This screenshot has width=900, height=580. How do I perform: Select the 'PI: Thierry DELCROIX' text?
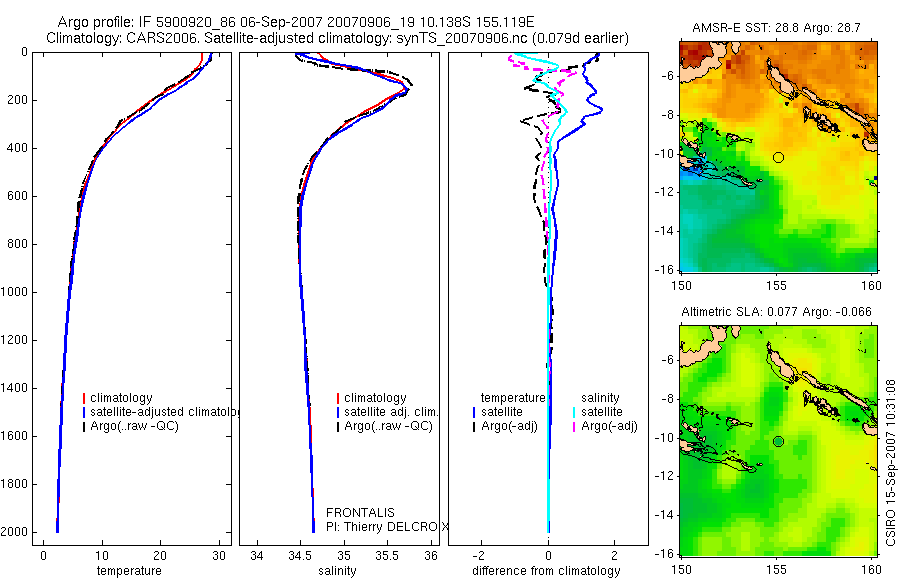pos(388,527)
